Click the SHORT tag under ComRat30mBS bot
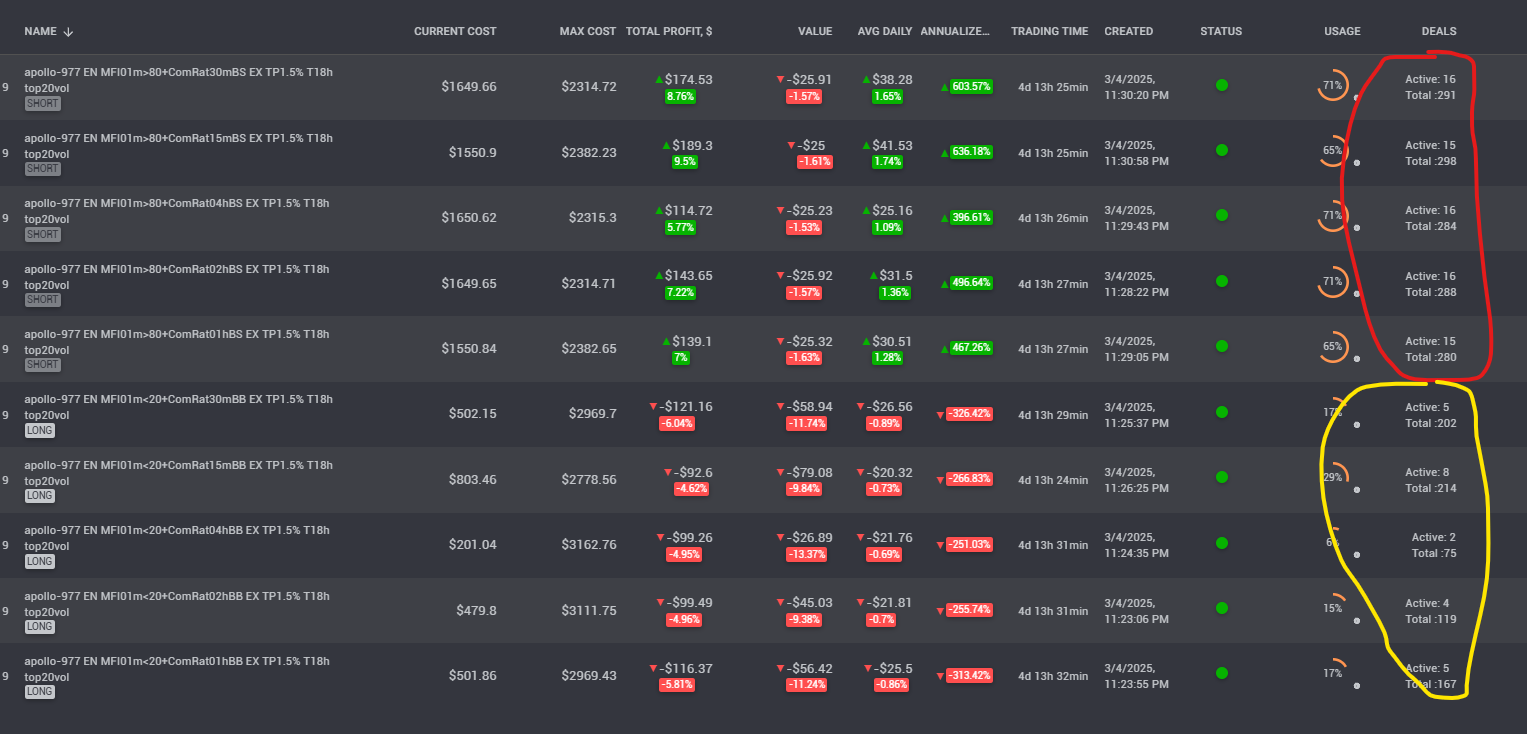 pyautogui.click(x=42, y=104)
